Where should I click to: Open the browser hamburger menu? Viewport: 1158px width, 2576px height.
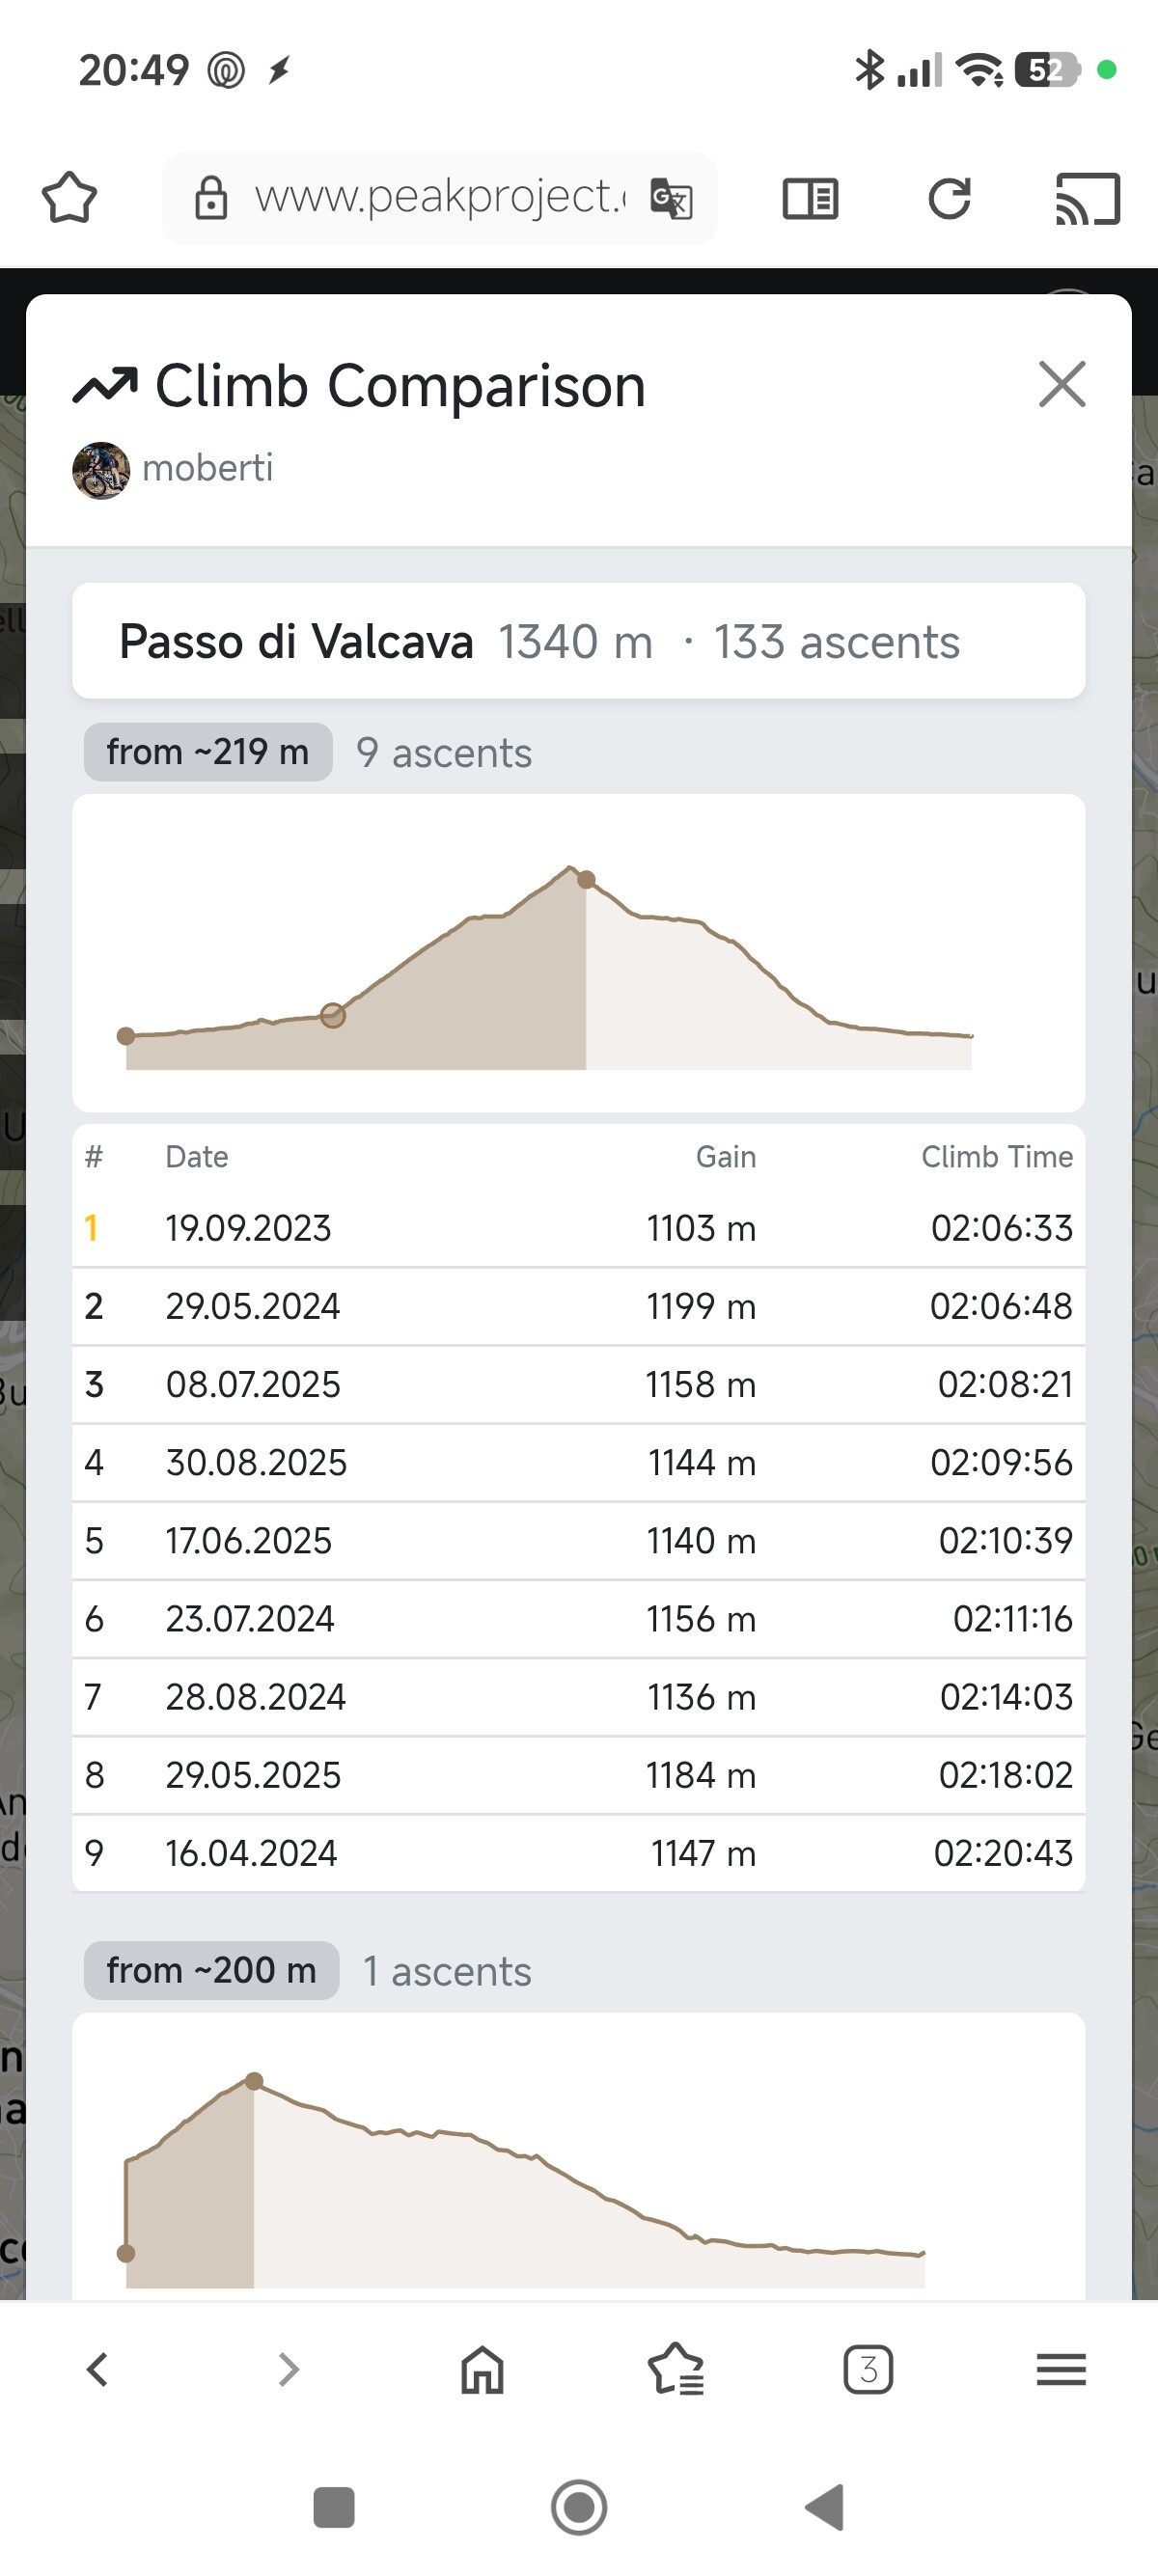click(1061, 2369)
